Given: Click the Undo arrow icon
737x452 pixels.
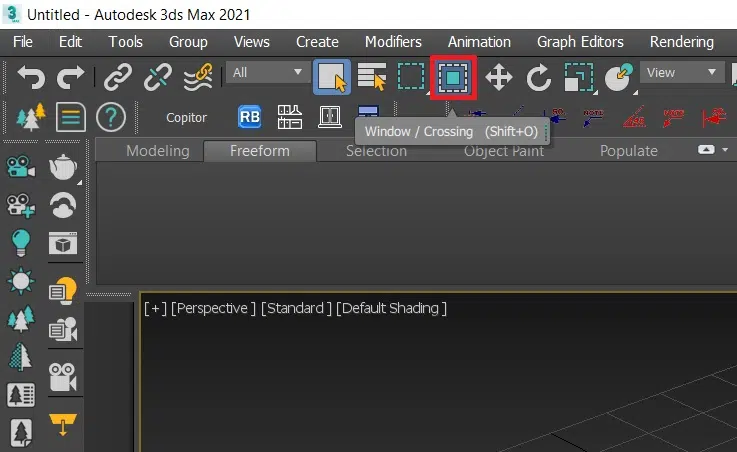Looking at the screenshot, I should pos(31,76).
